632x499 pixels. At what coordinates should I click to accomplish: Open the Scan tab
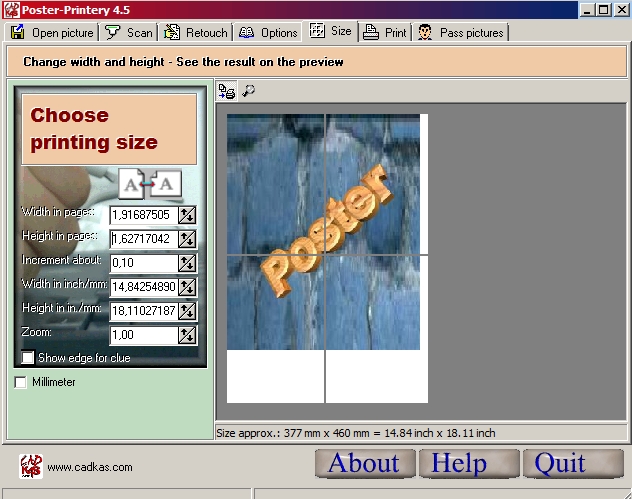(x=129, y=33)
